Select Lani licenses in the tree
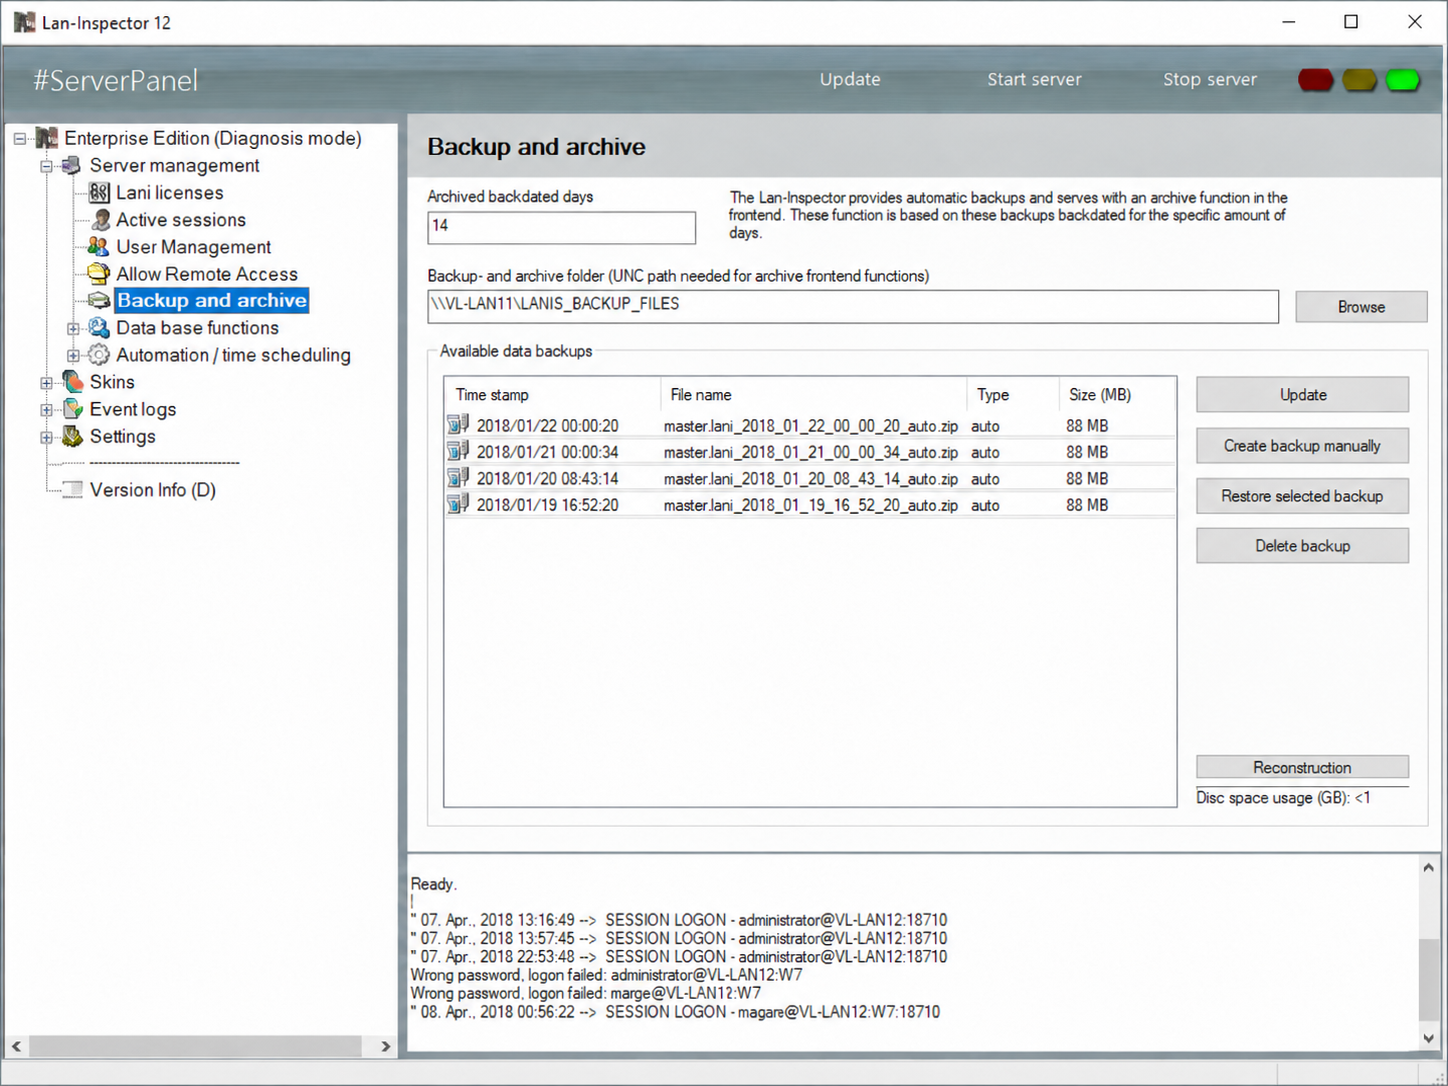 tap(170, 192)
